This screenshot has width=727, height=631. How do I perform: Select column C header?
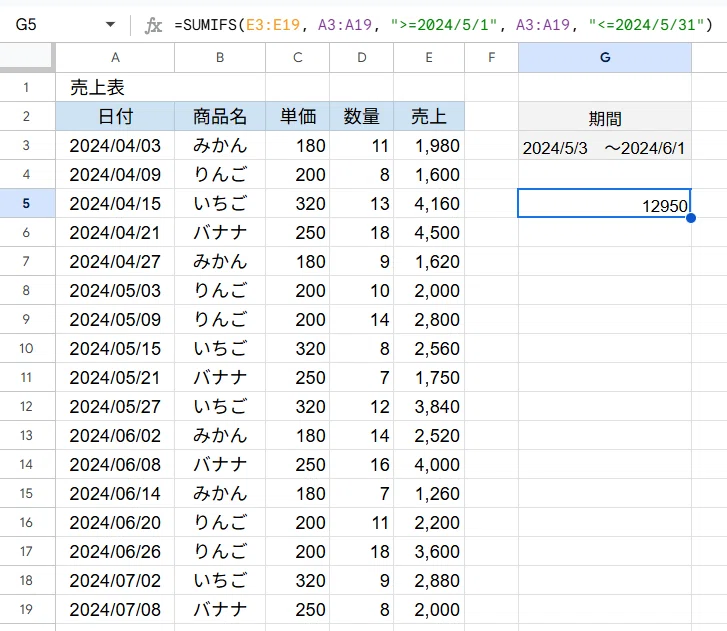pos(297,57)
